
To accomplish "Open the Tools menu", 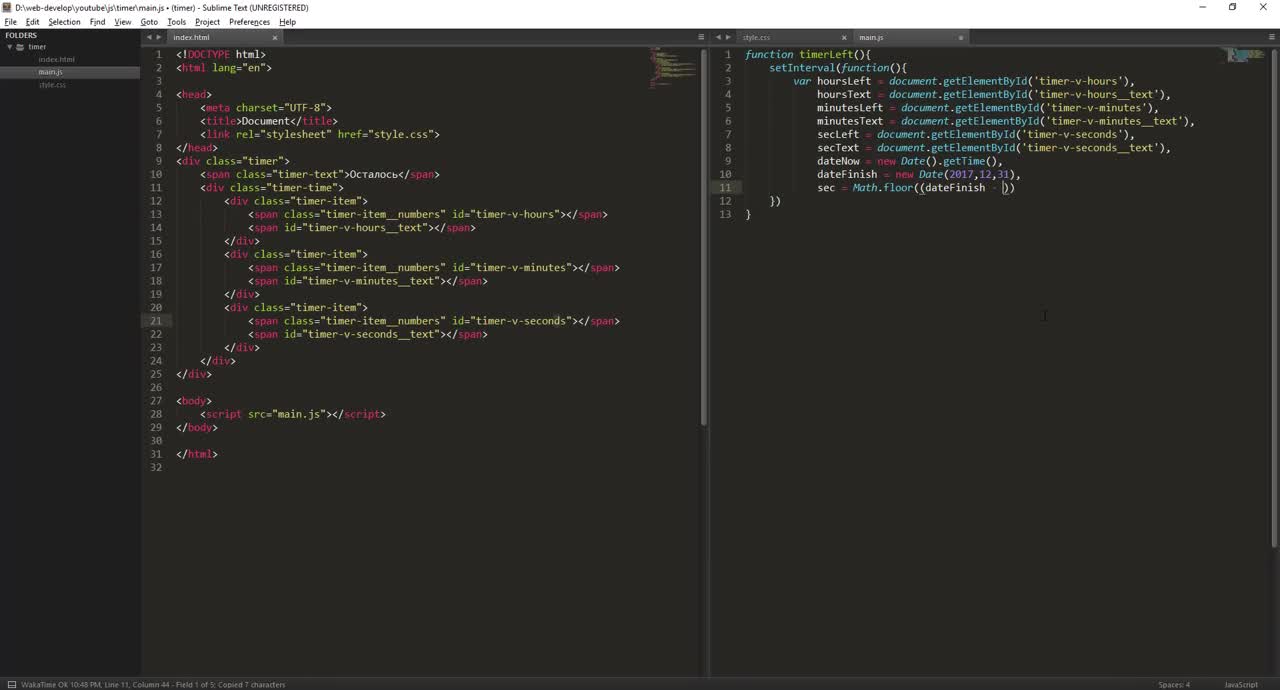I will [x=177, y=21].
